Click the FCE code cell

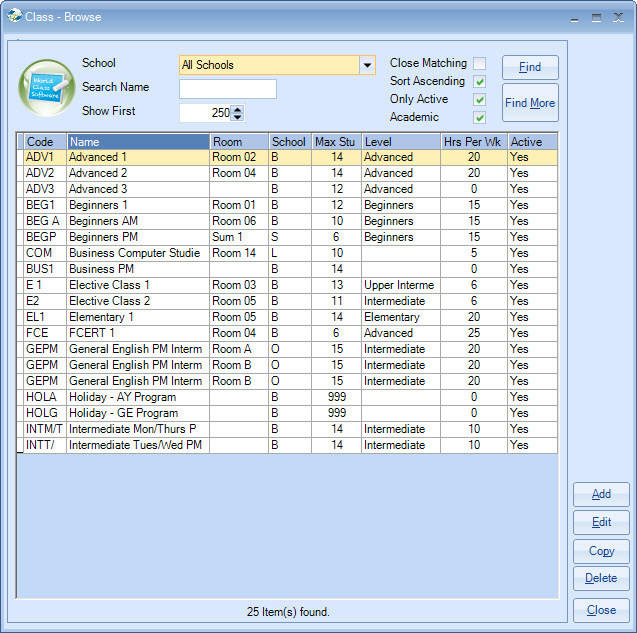pyautogui.click(x=45, y=333)
